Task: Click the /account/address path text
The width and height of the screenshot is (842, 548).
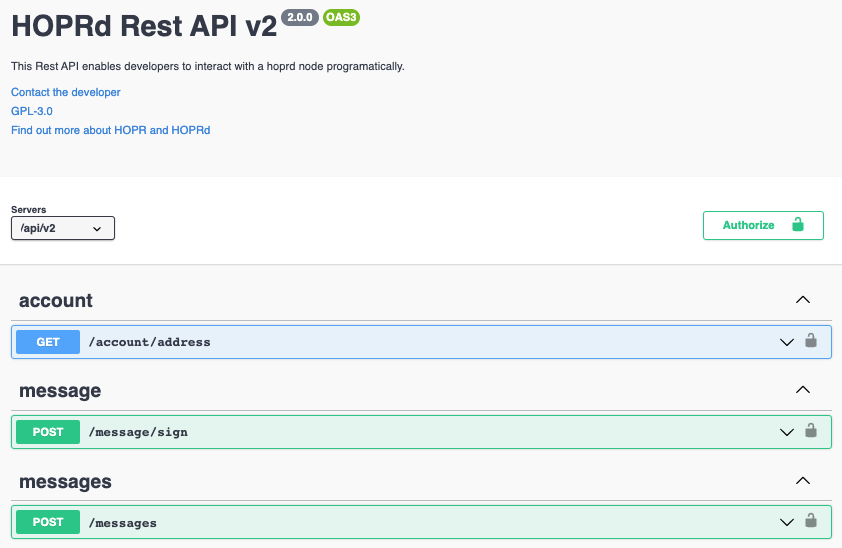Action: point(149,342)
